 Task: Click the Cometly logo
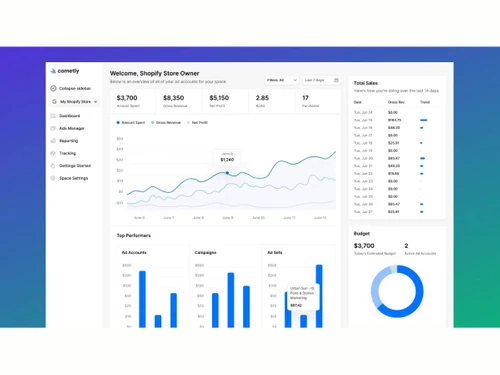tap(65, 71)
